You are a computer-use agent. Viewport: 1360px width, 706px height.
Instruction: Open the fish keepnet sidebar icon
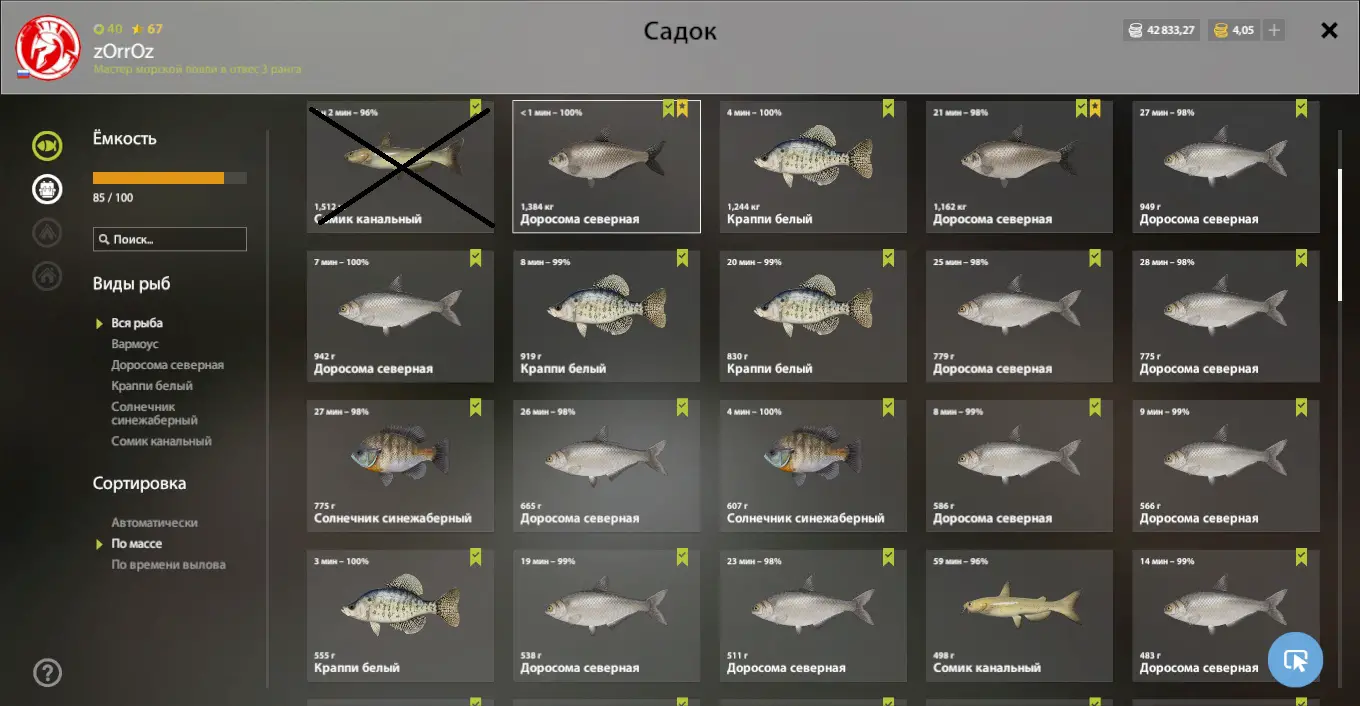point(47,146)
